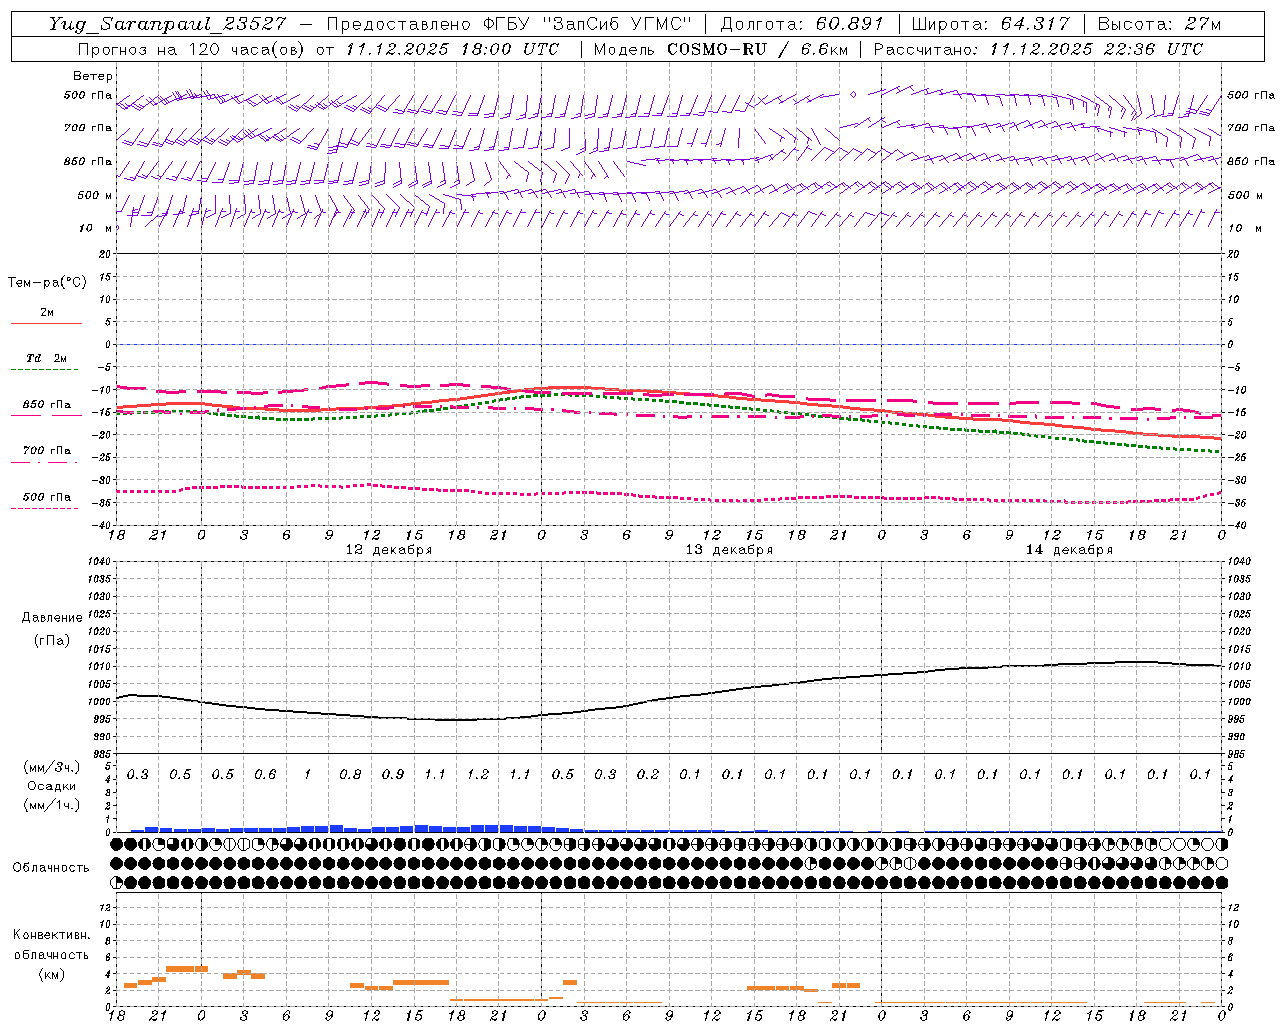Select the 'Долгота: 60.891' longitude text
Screen dimensions: 1280x1024
coord(801,24)
